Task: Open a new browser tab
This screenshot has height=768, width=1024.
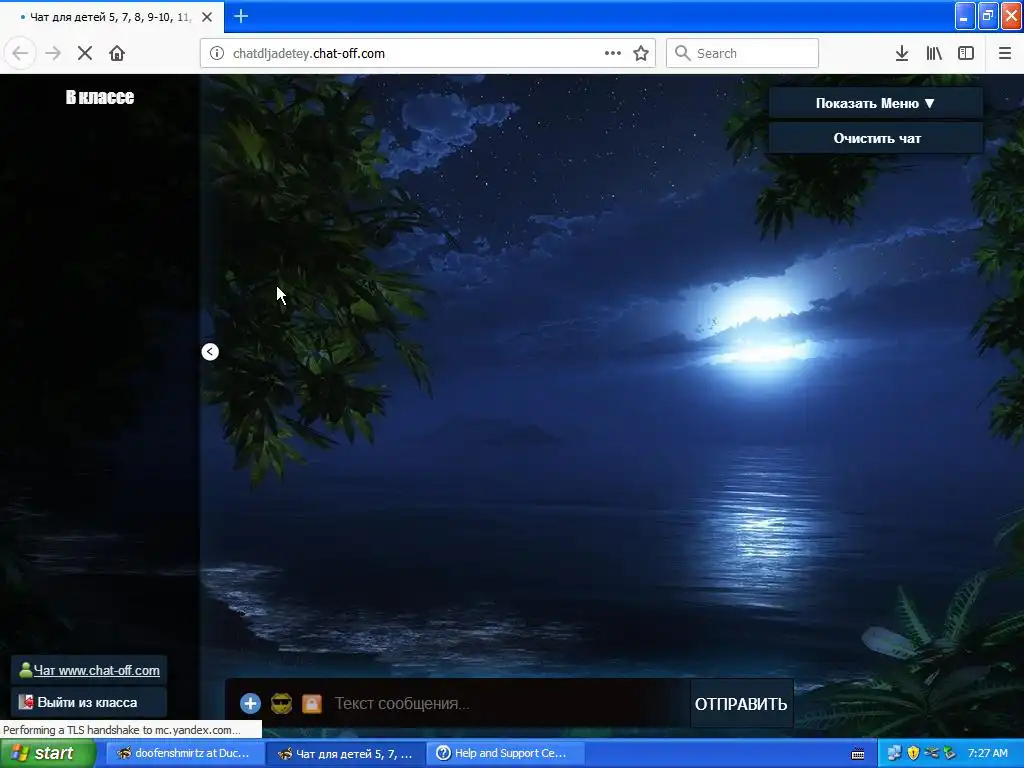Action: pyautogui.click(x=241, y=16)
